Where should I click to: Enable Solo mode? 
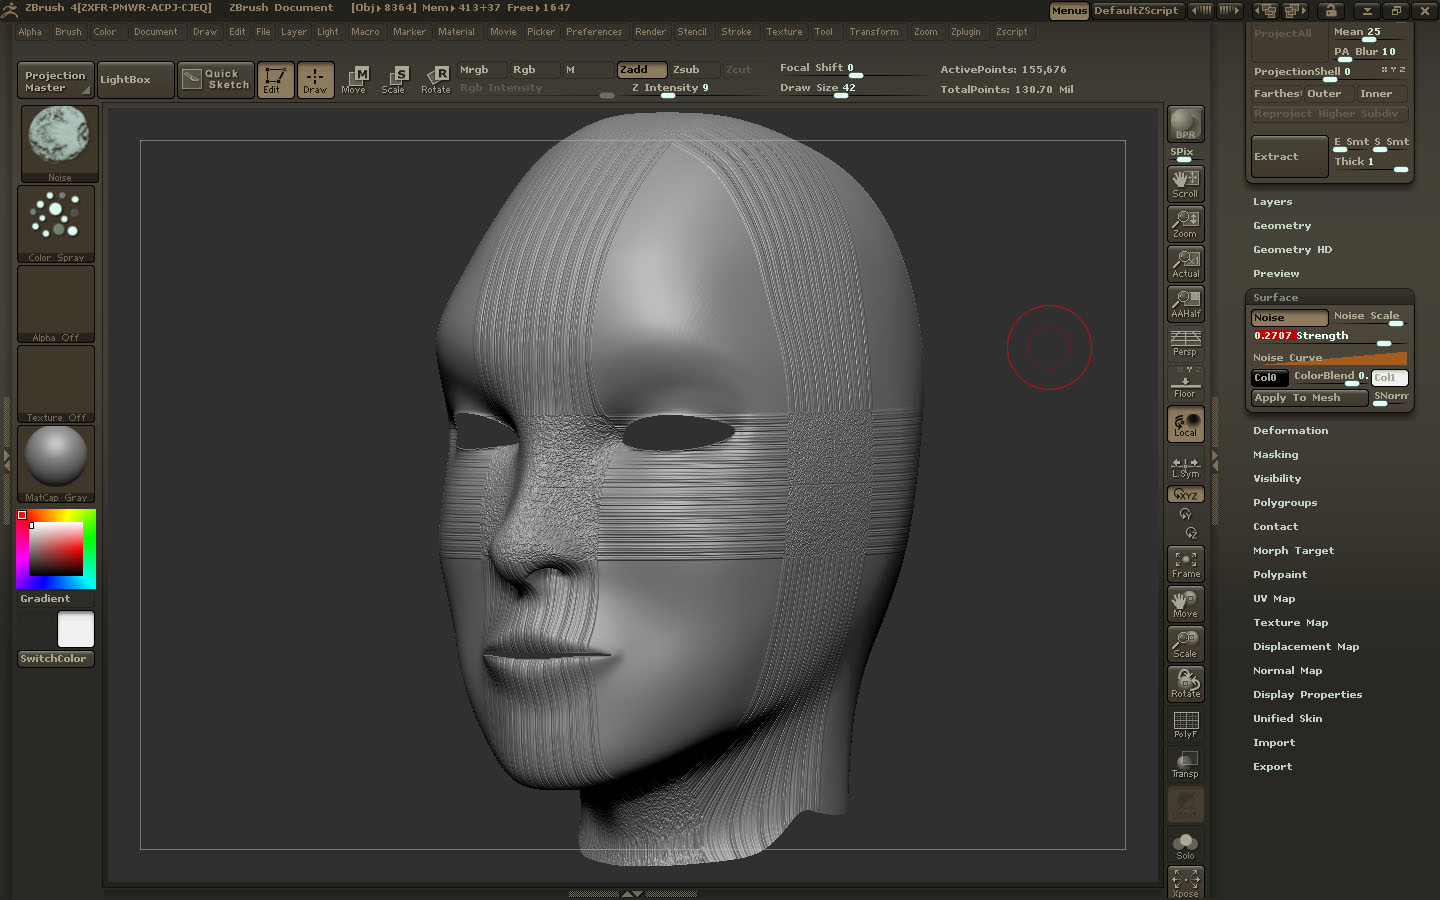(1185, 843)
